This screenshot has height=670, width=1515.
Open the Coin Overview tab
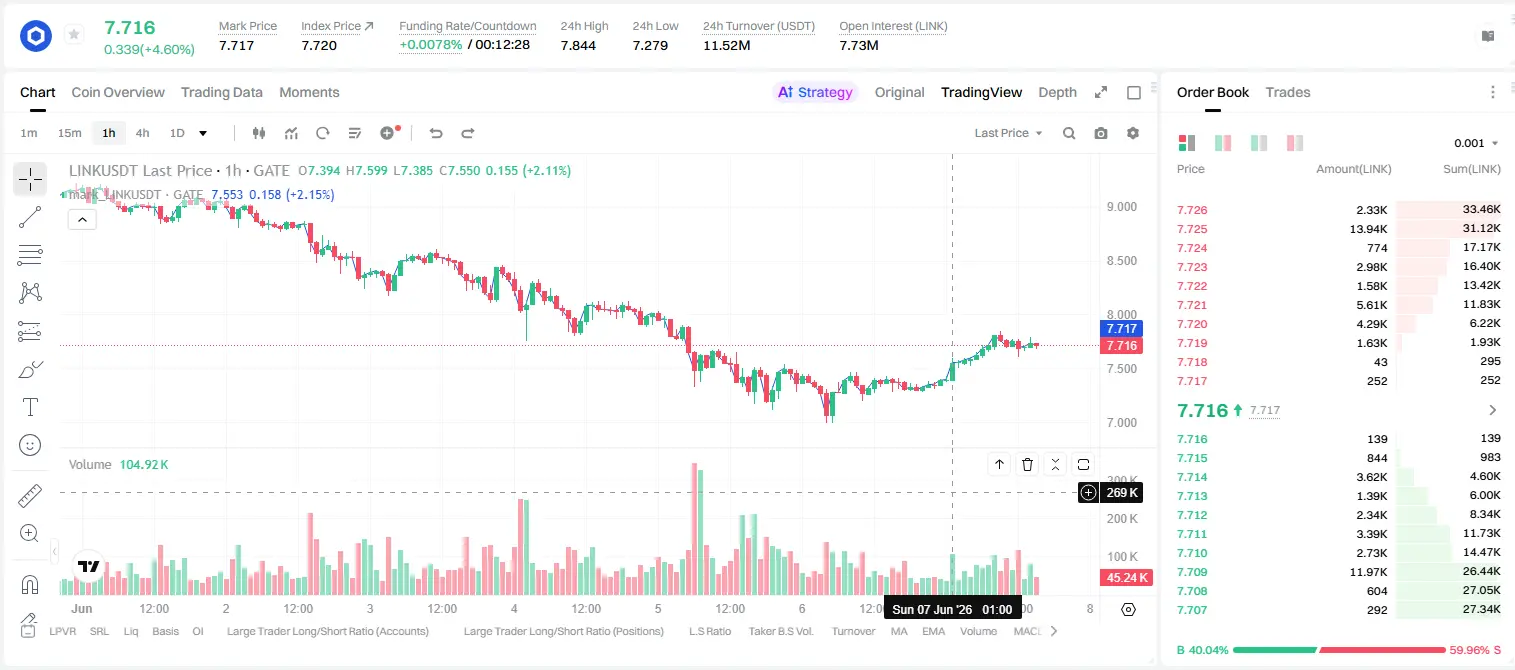tap(118, 92)
